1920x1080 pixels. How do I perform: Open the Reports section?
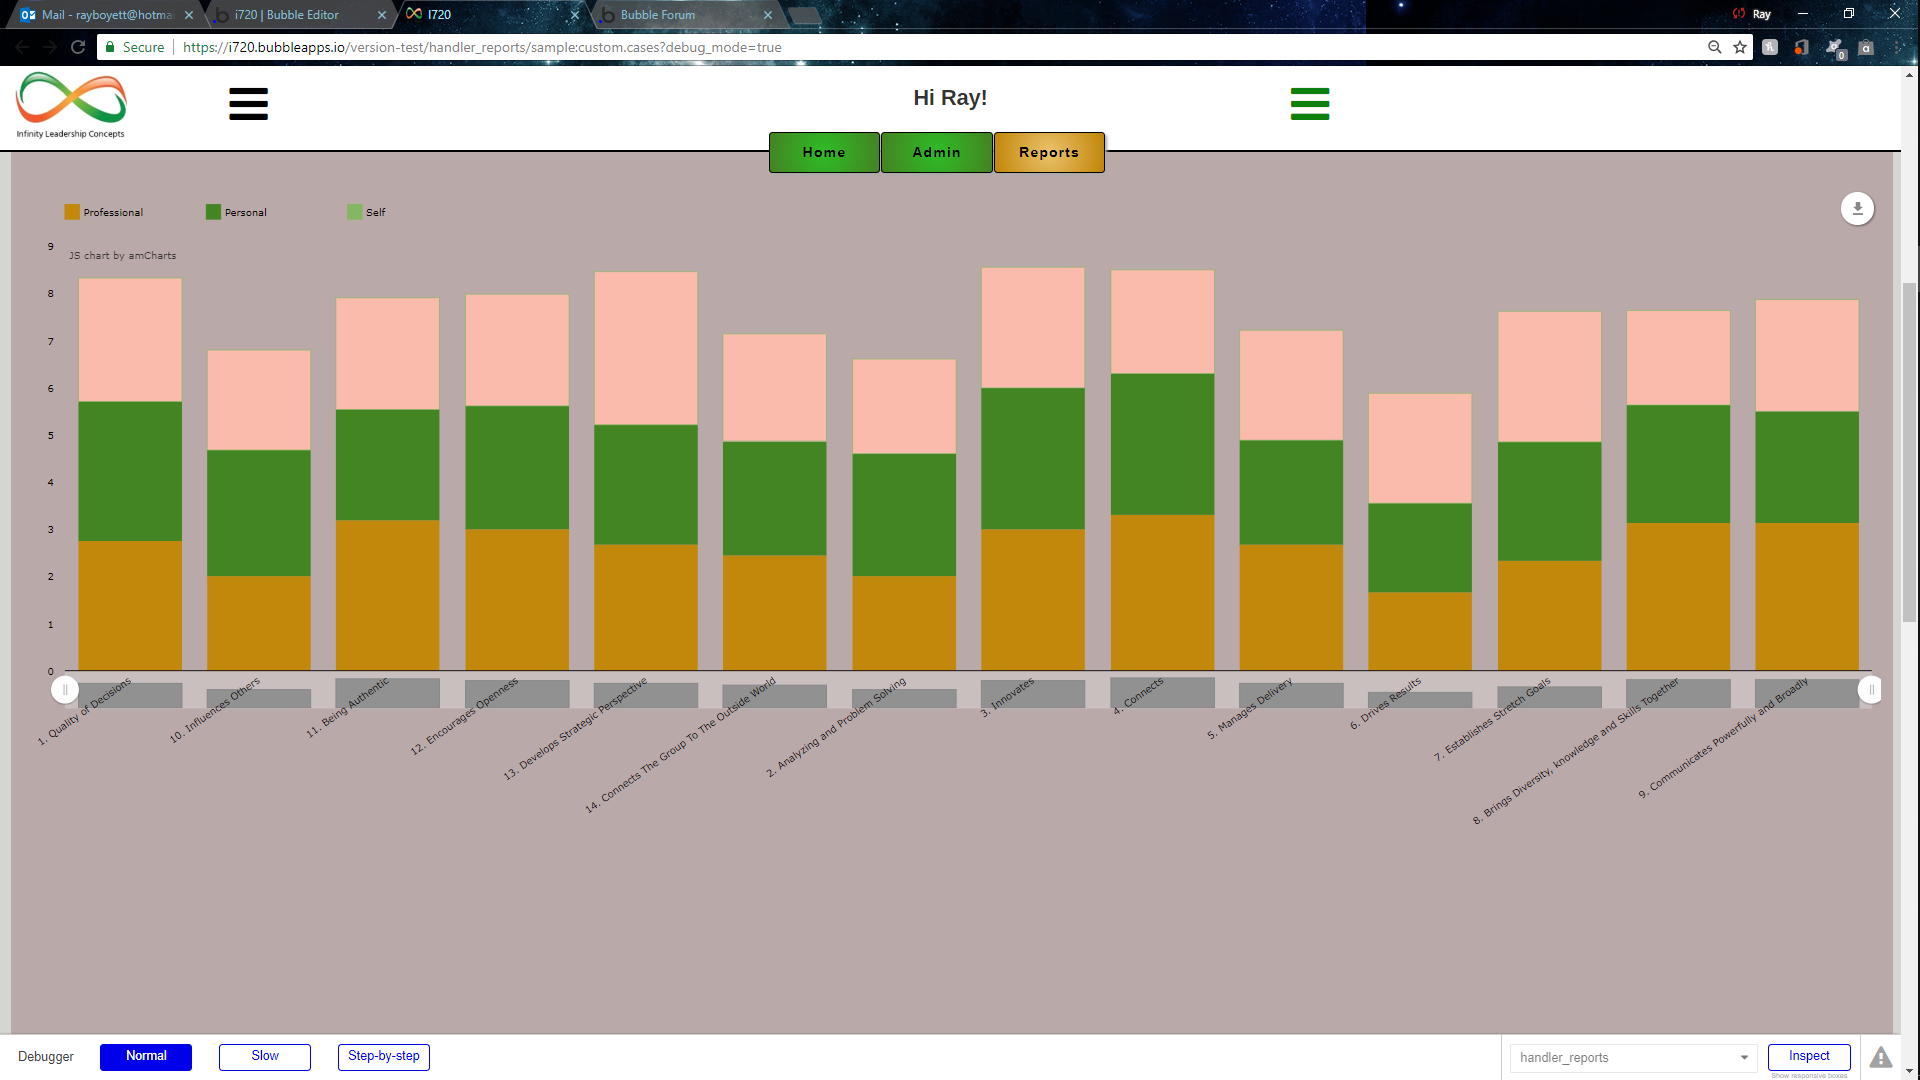1049,153
